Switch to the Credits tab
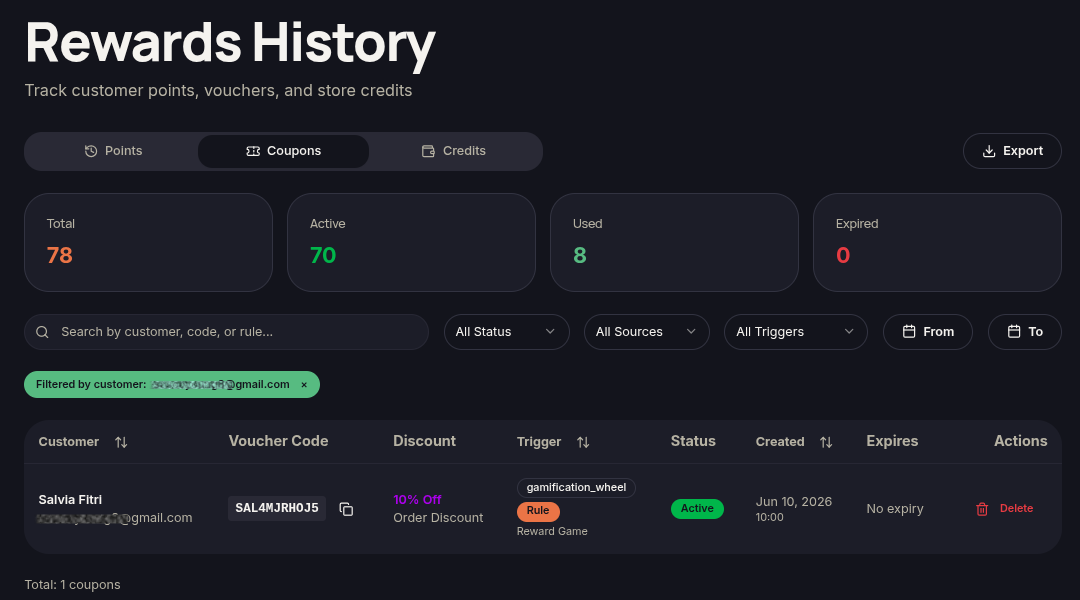Image resolution: width=1080 pixels, height=600 pixels. tap(454, 151)
